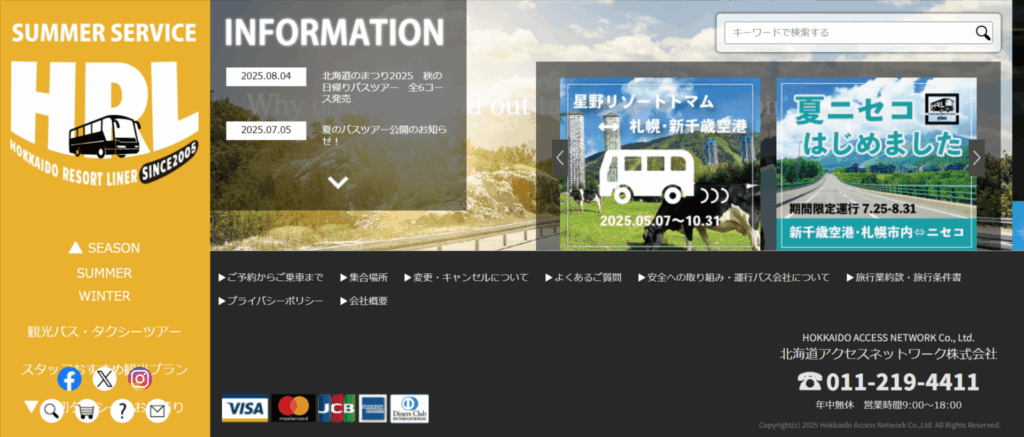Click the keyword search input field

click(848, 33)
